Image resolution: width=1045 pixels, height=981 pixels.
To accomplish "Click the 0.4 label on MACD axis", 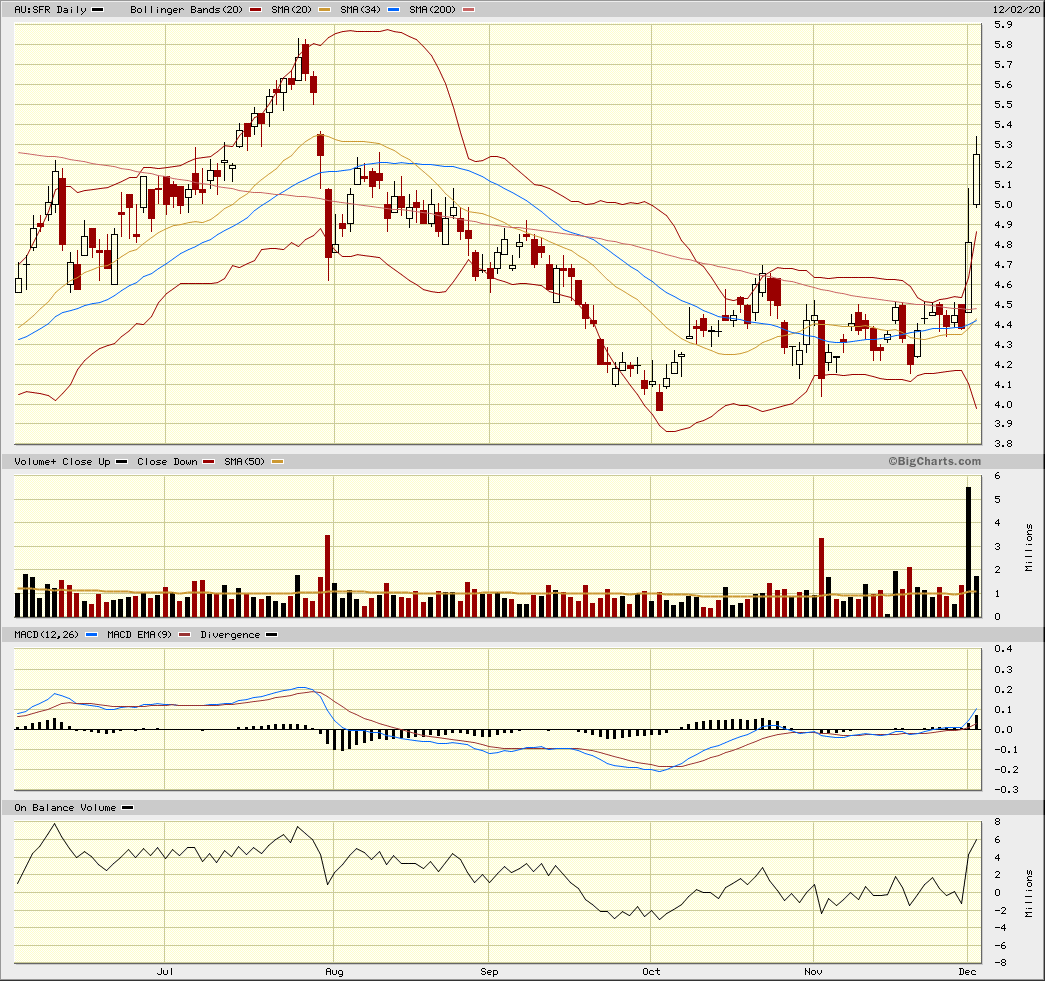I will coord(1003,649).
